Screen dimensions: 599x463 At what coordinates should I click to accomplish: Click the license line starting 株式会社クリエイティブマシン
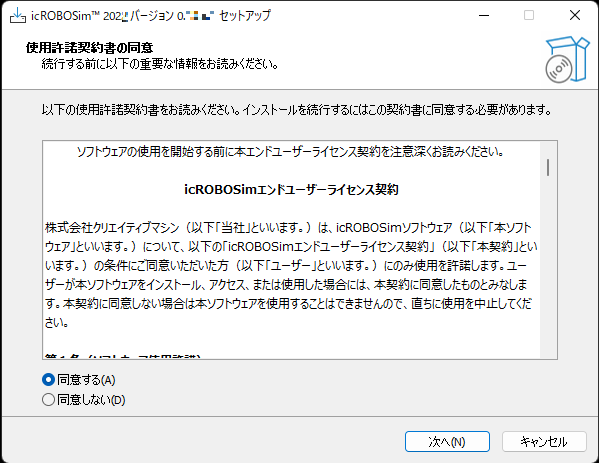tap(288, 228)
